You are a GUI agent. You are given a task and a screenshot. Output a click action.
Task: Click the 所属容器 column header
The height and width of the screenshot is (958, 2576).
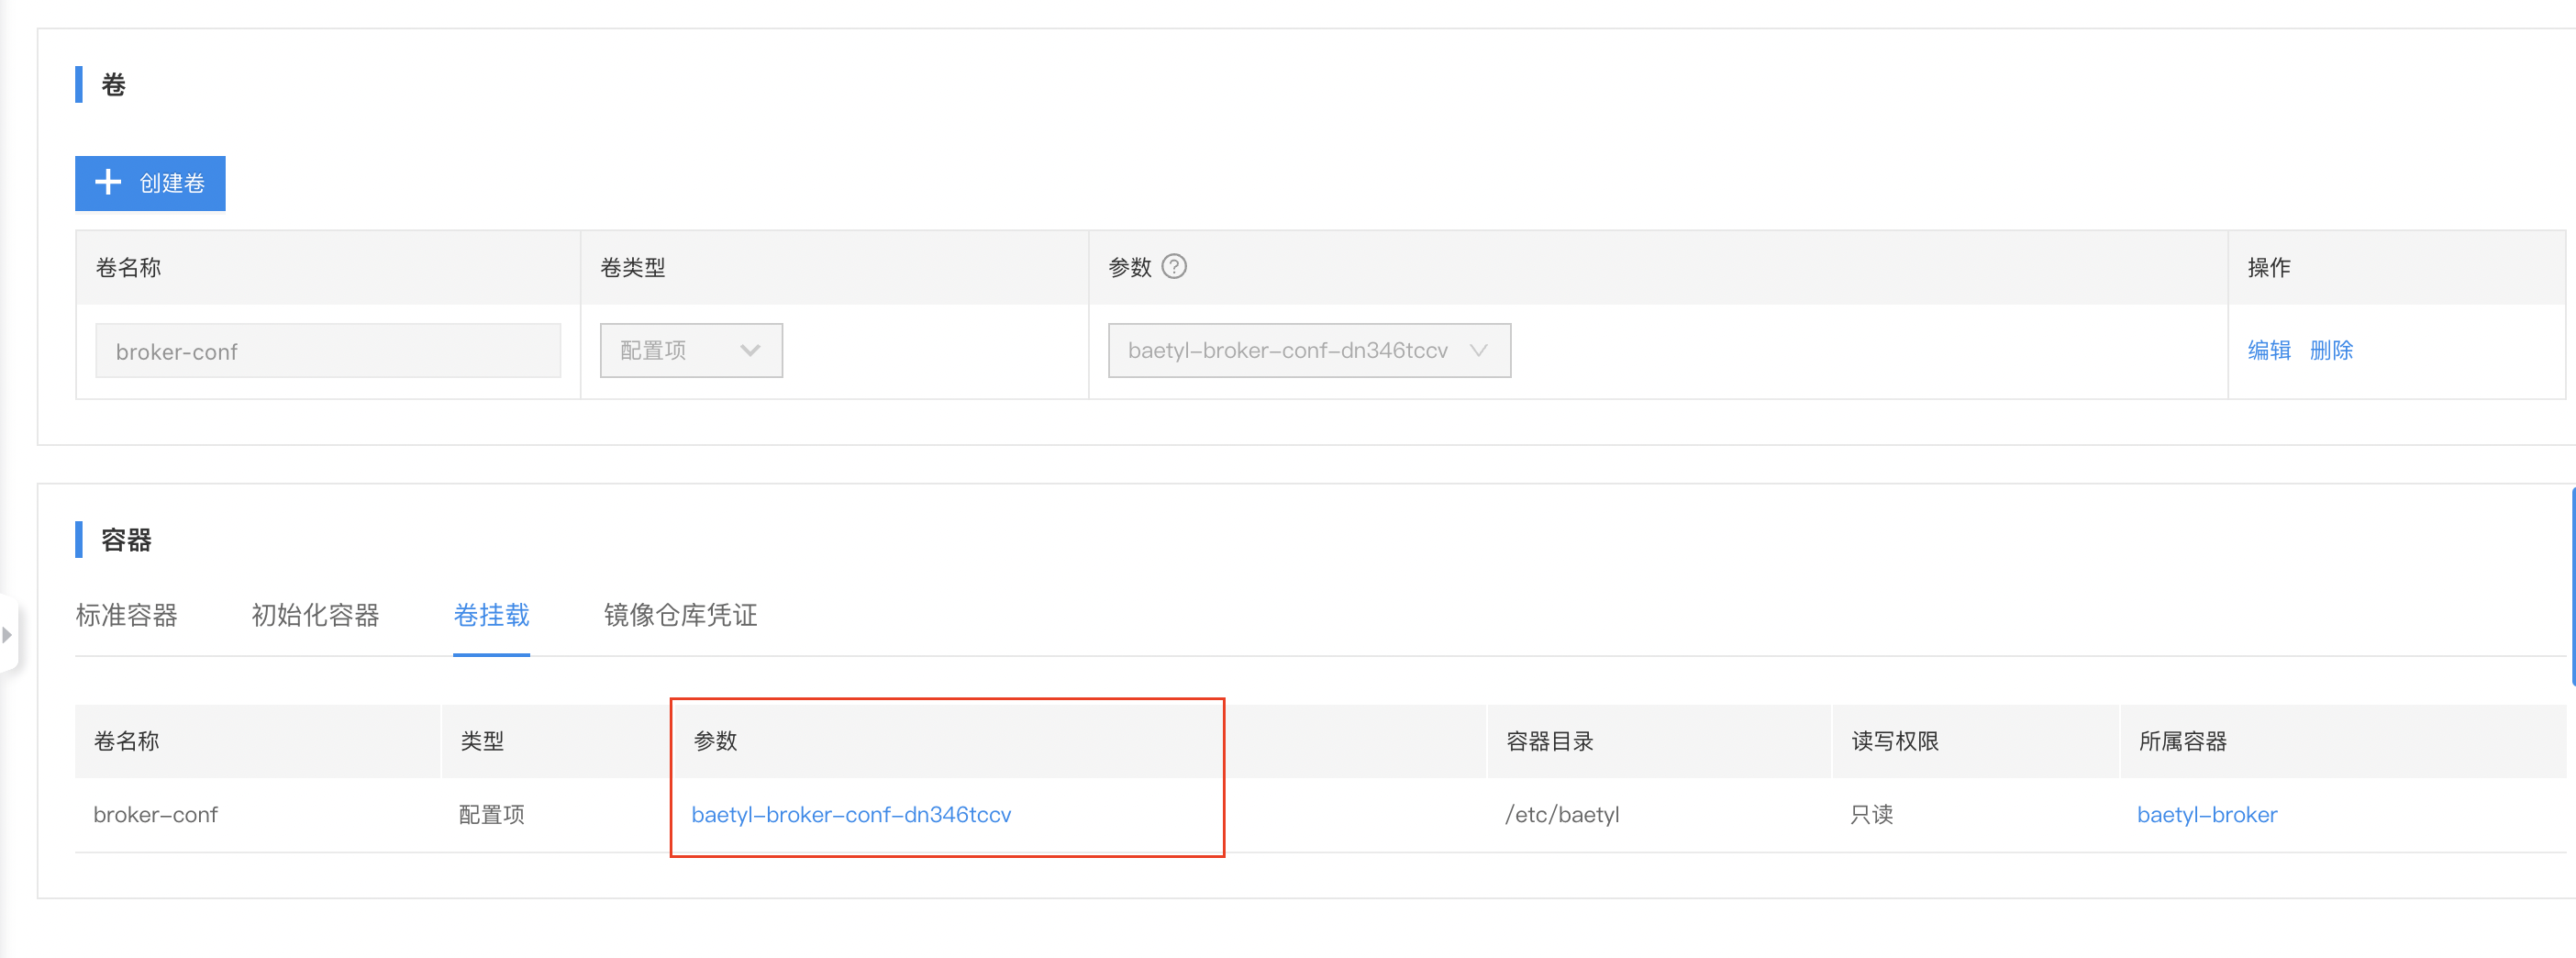tap(2183, 741)
